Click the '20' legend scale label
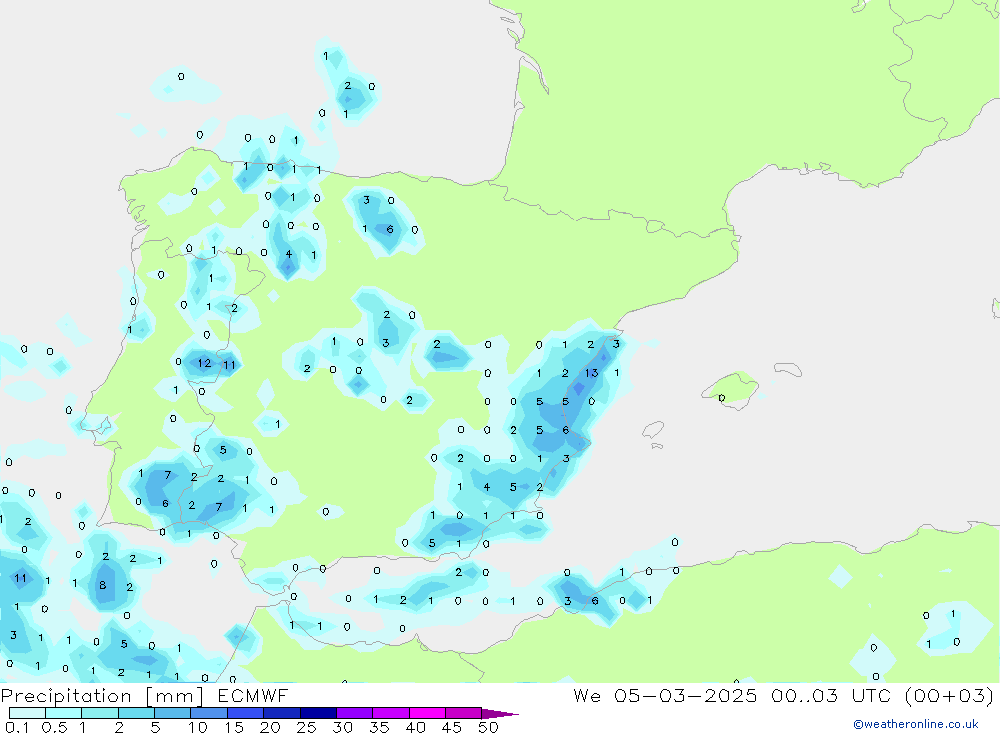 (x=270, y=727)
